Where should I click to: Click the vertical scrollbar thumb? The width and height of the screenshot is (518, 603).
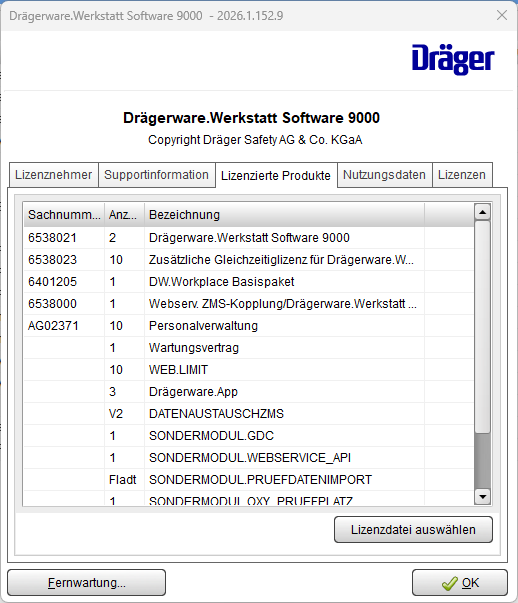click(x=482, y=327)
